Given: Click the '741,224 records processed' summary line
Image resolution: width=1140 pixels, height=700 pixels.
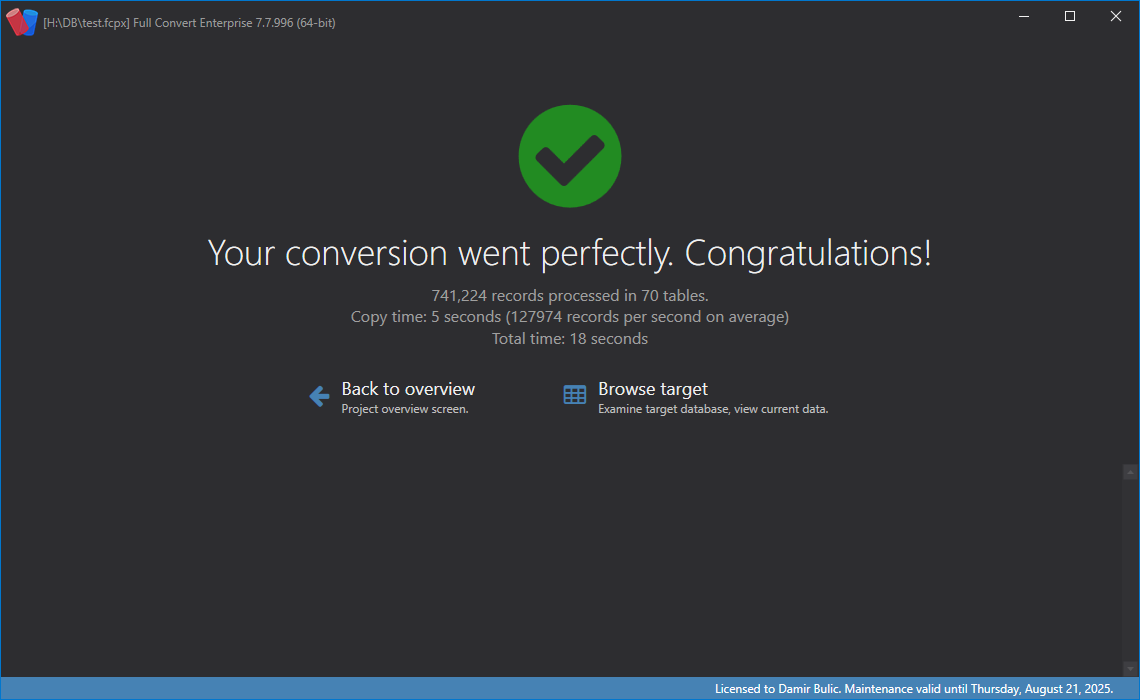Looking at the screenshot, I should pos(570,295).
